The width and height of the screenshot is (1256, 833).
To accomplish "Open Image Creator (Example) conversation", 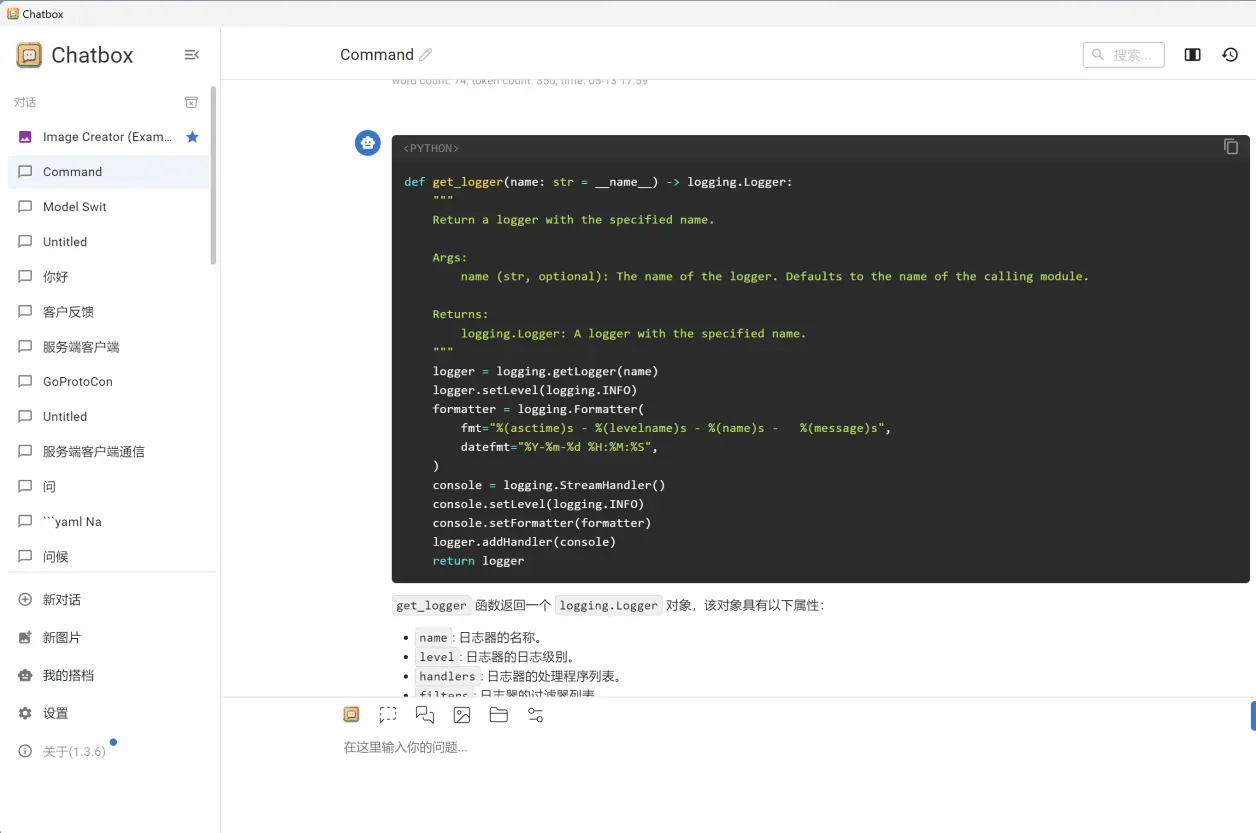I will [x=107, y=137].
